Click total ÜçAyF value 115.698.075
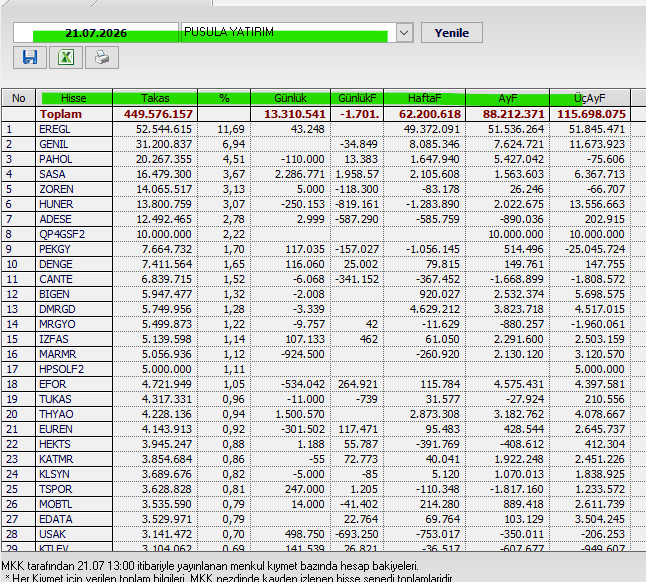The height and width of the screenshot is (582, 646). [591, 114]
